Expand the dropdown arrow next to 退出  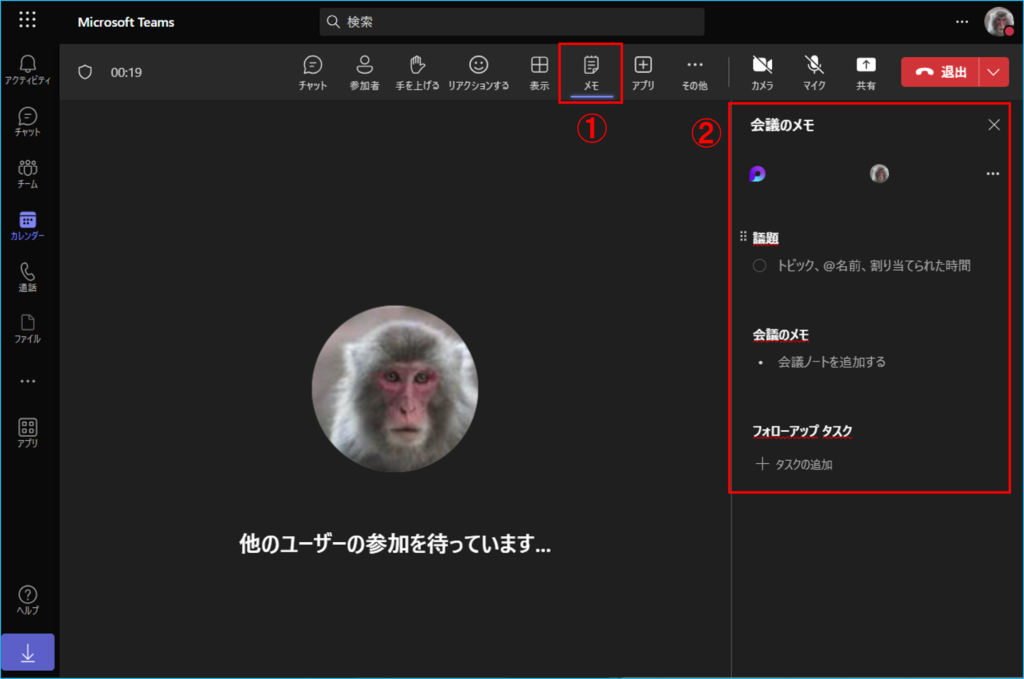click(x=993, y=72)
